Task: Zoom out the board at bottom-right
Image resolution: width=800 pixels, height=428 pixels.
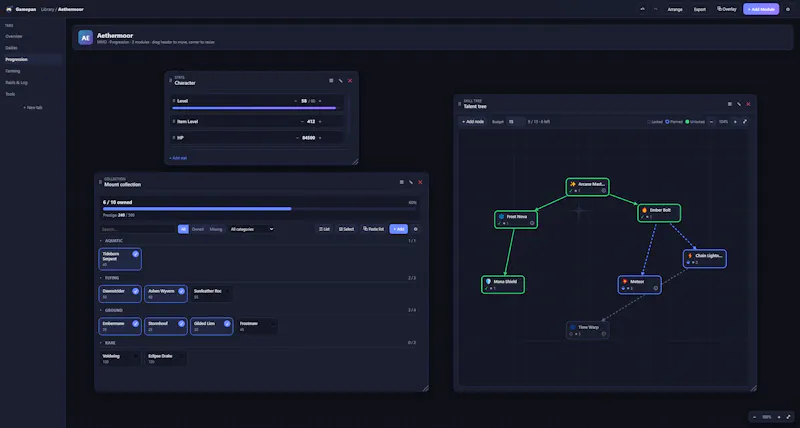Action: 755,417
